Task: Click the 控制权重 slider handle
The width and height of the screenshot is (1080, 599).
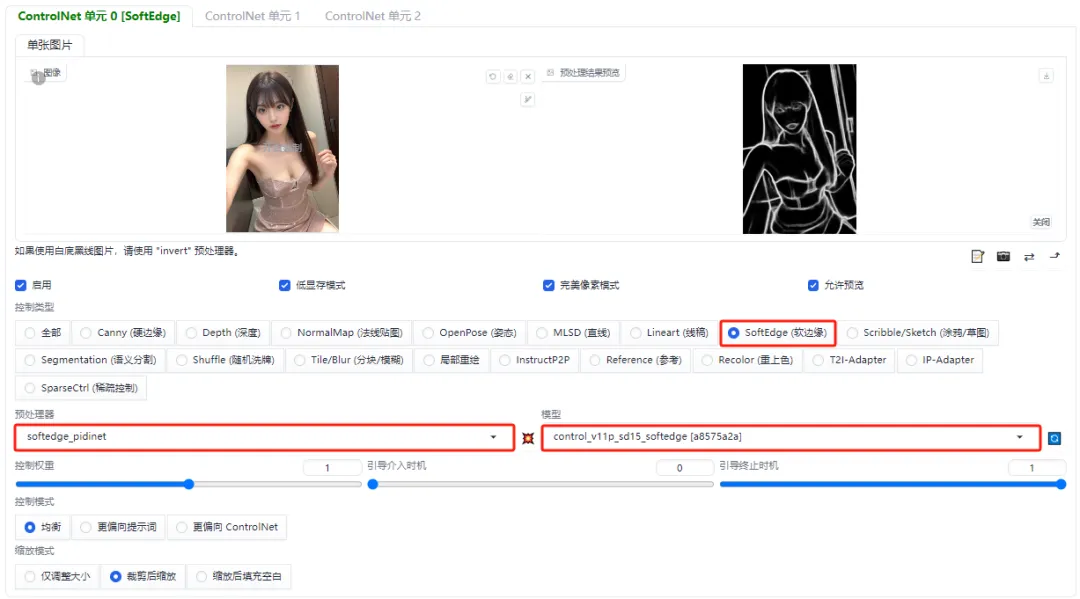Action: pyautogui.click(x=188, y=484)
